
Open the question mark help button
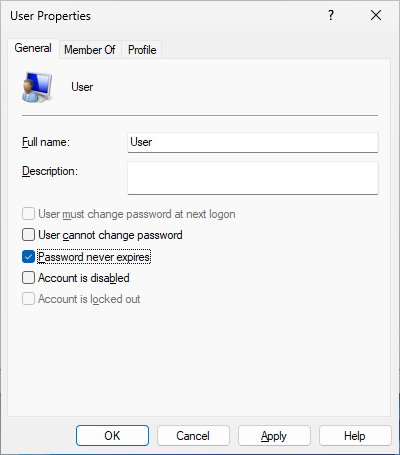coord(331,15)
